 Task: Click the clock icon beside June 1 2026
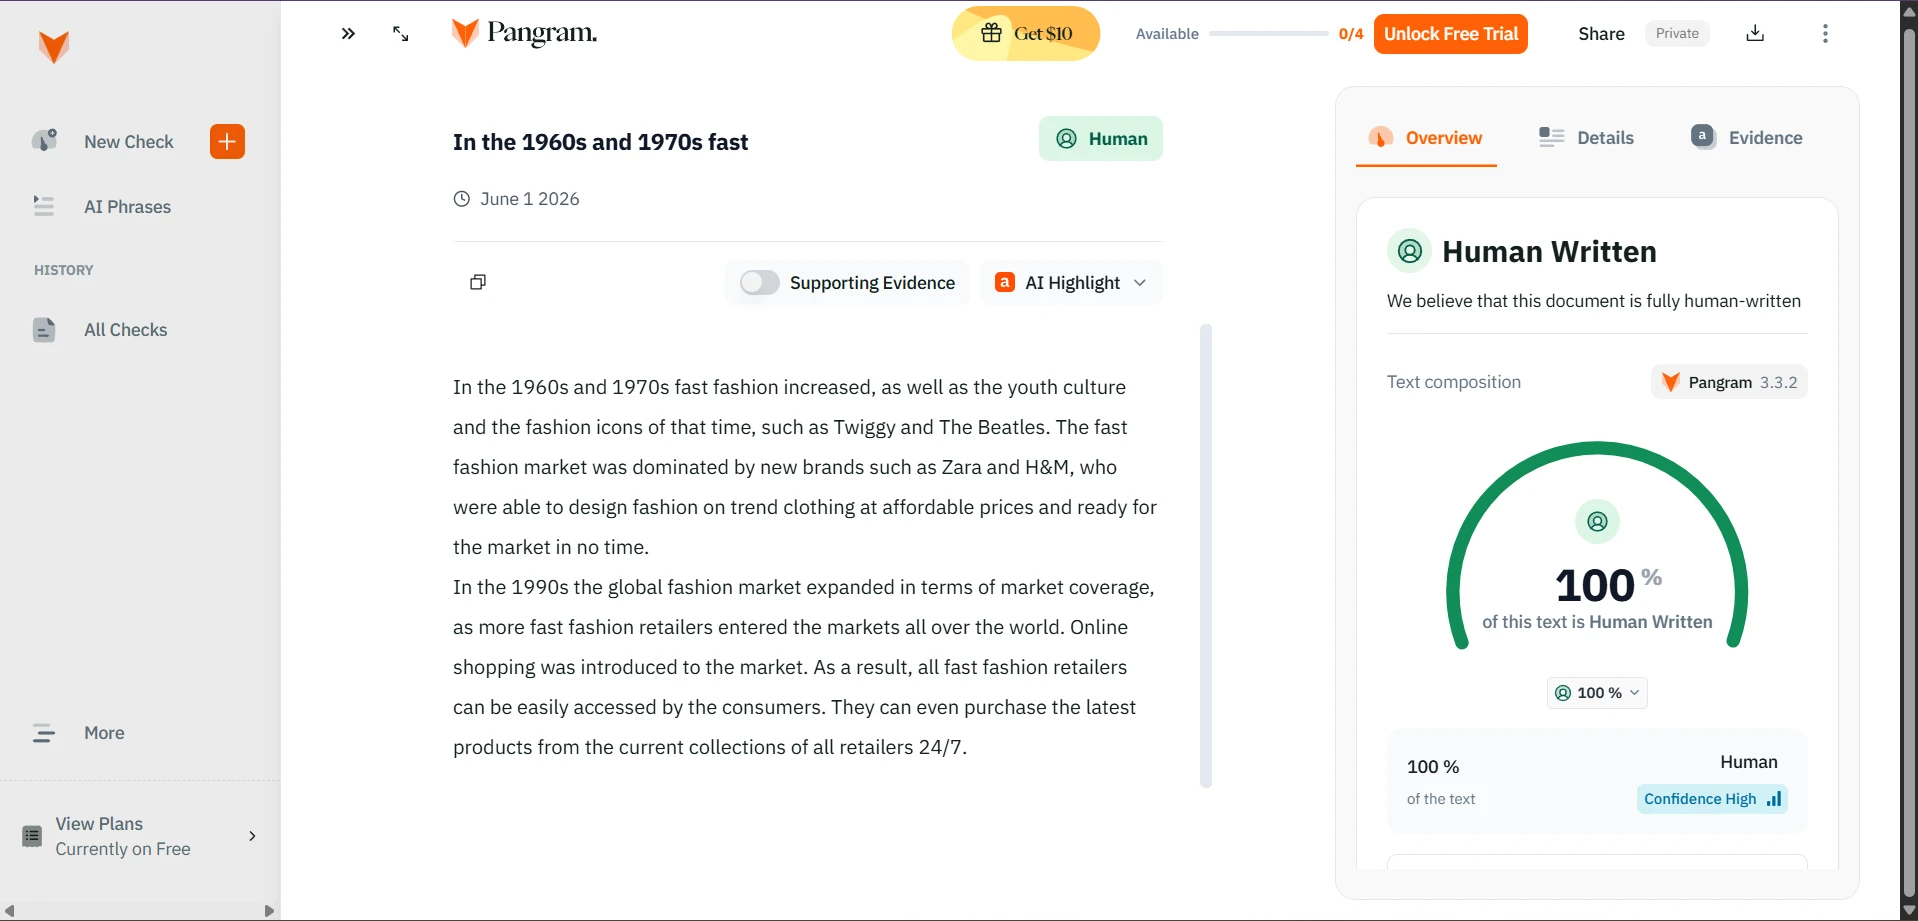(462, 199)
